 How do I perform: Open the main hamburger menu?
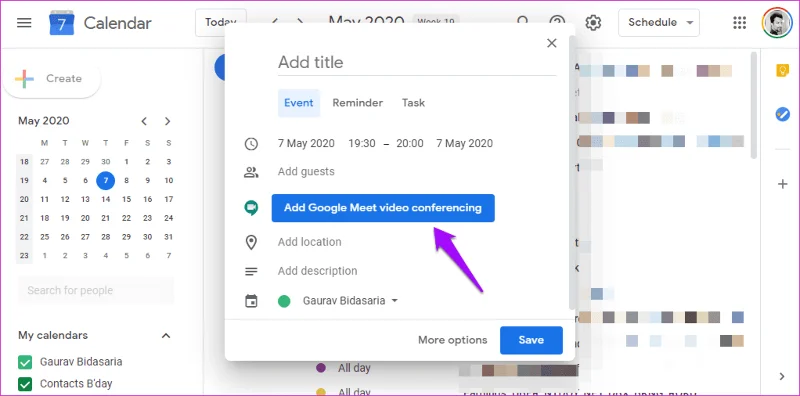pos(24,23)
